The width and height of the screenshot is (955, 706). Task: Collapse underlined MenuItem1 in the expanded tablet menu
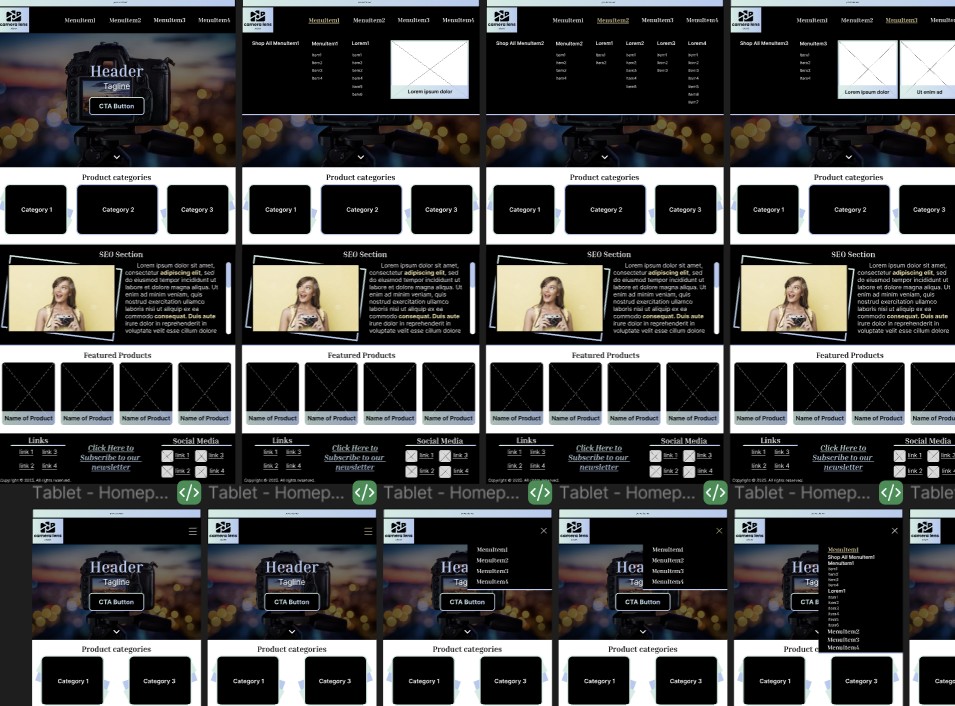click(843, 549)
